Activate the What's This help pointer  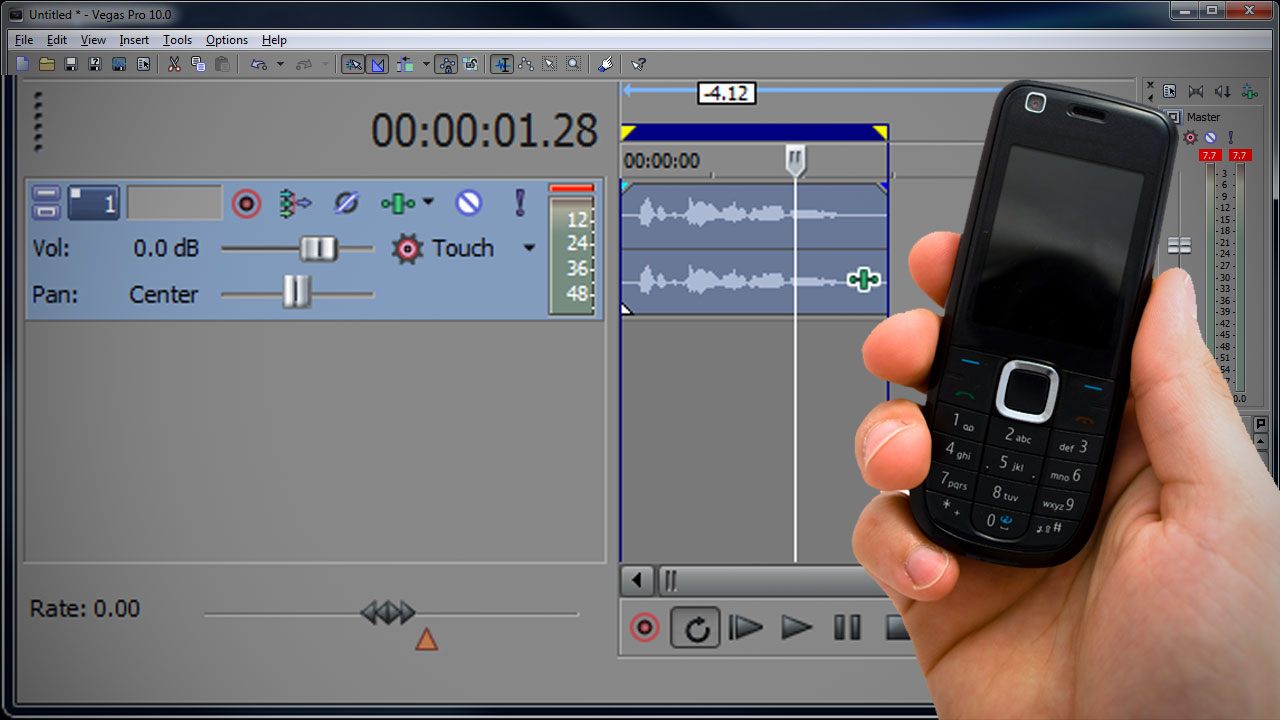[639, 64]
